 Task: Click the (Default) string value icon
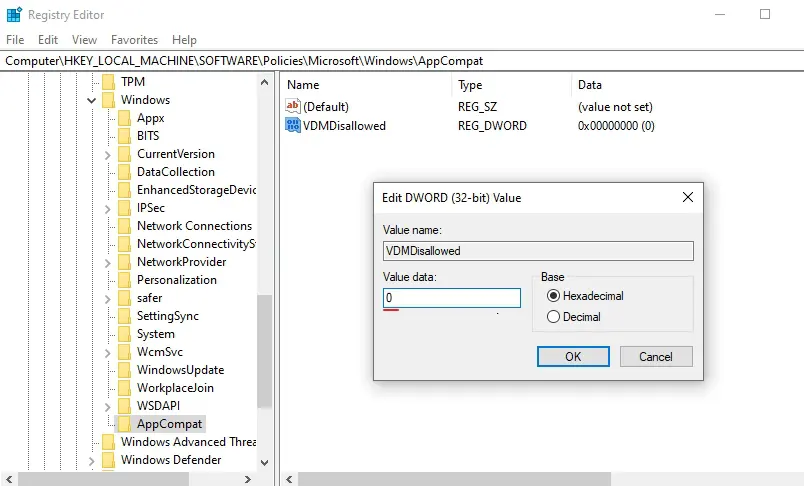(x=293, y=106)
